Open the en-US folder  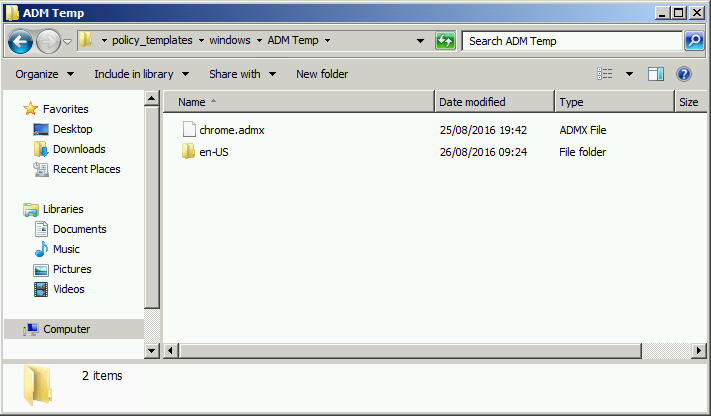tap(213, 152)
